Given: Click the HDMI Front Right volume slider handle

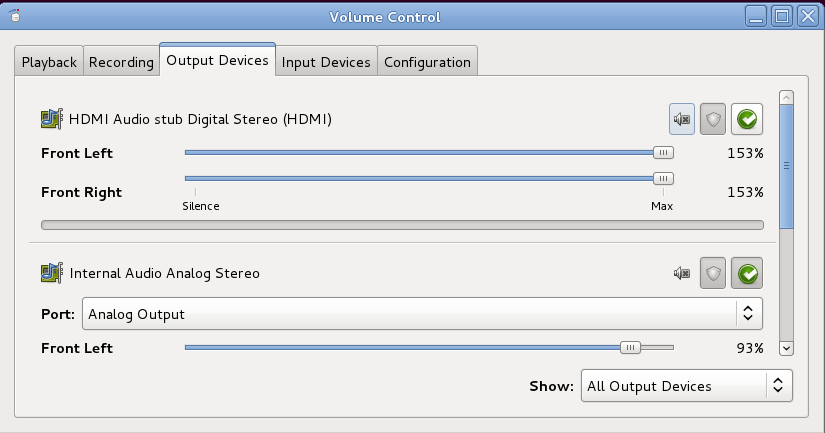Looking at the screenshot, I should (x=662, y=178).
